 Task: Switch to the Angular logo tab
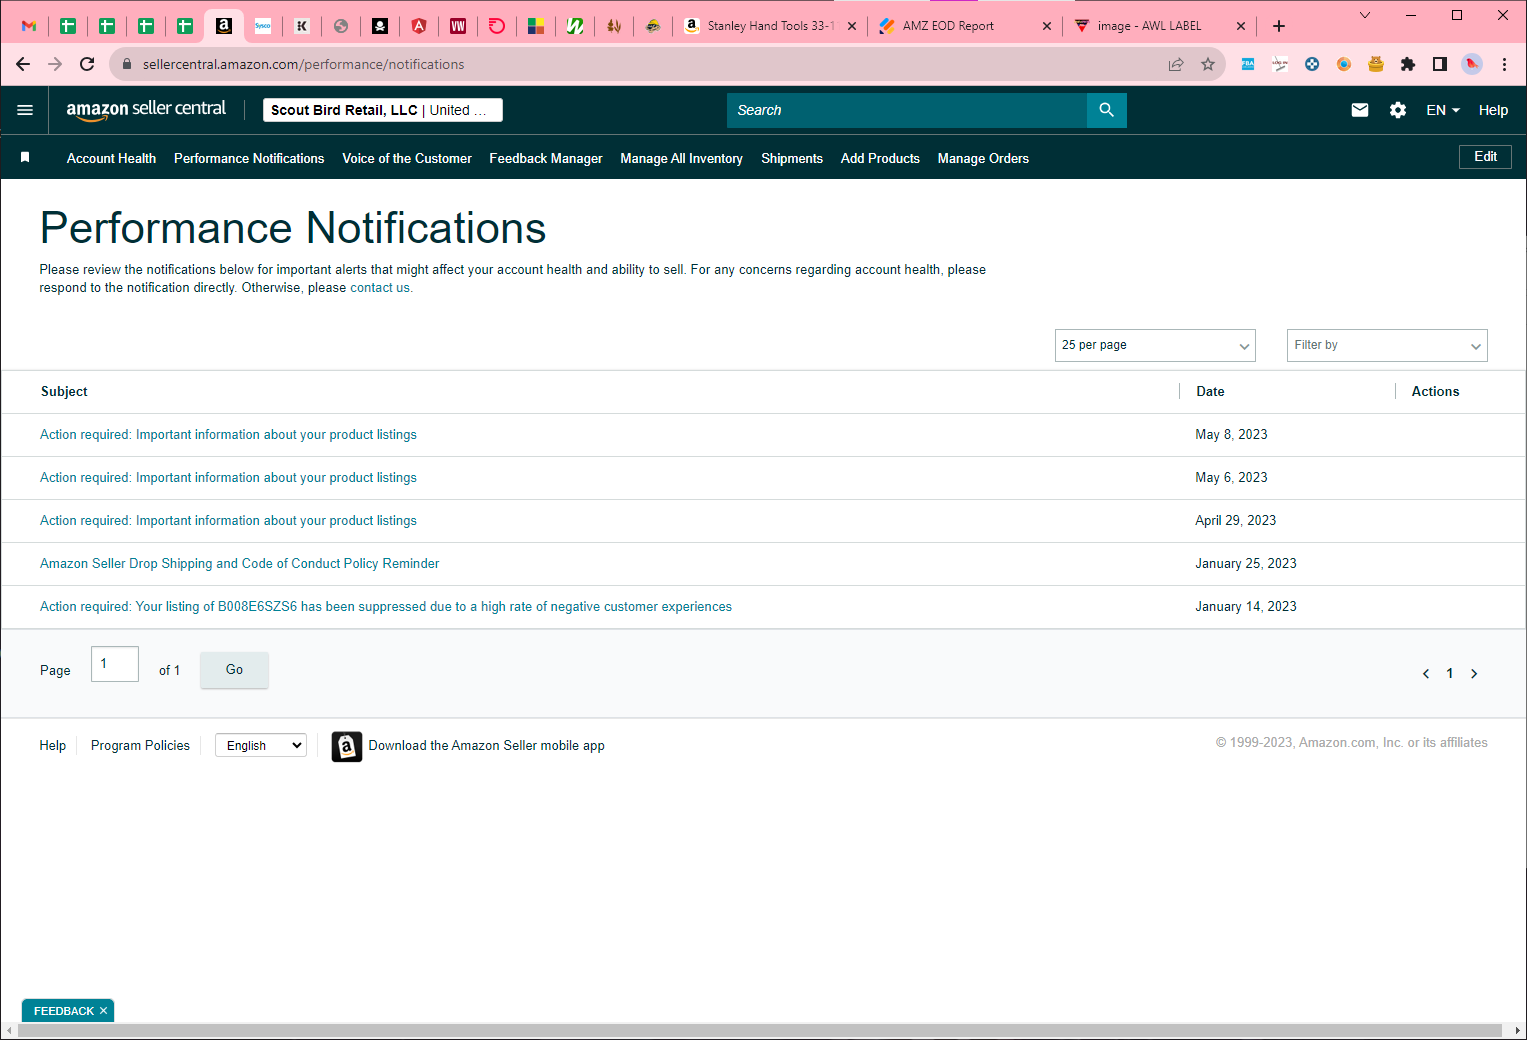pos(419,26)
